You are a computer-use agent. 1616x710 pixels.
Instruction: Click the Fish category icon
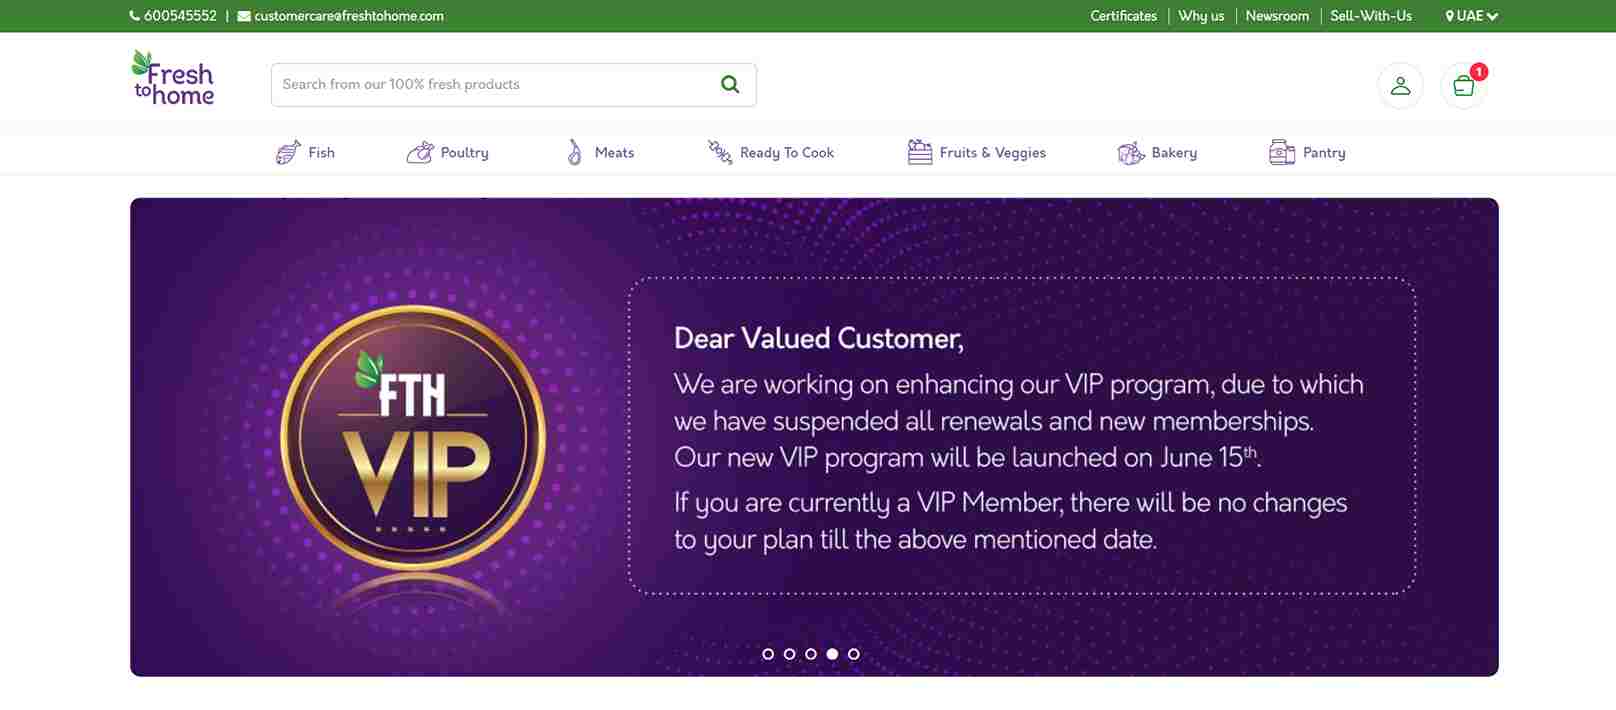pyautogui.click(x=288, y=153)
